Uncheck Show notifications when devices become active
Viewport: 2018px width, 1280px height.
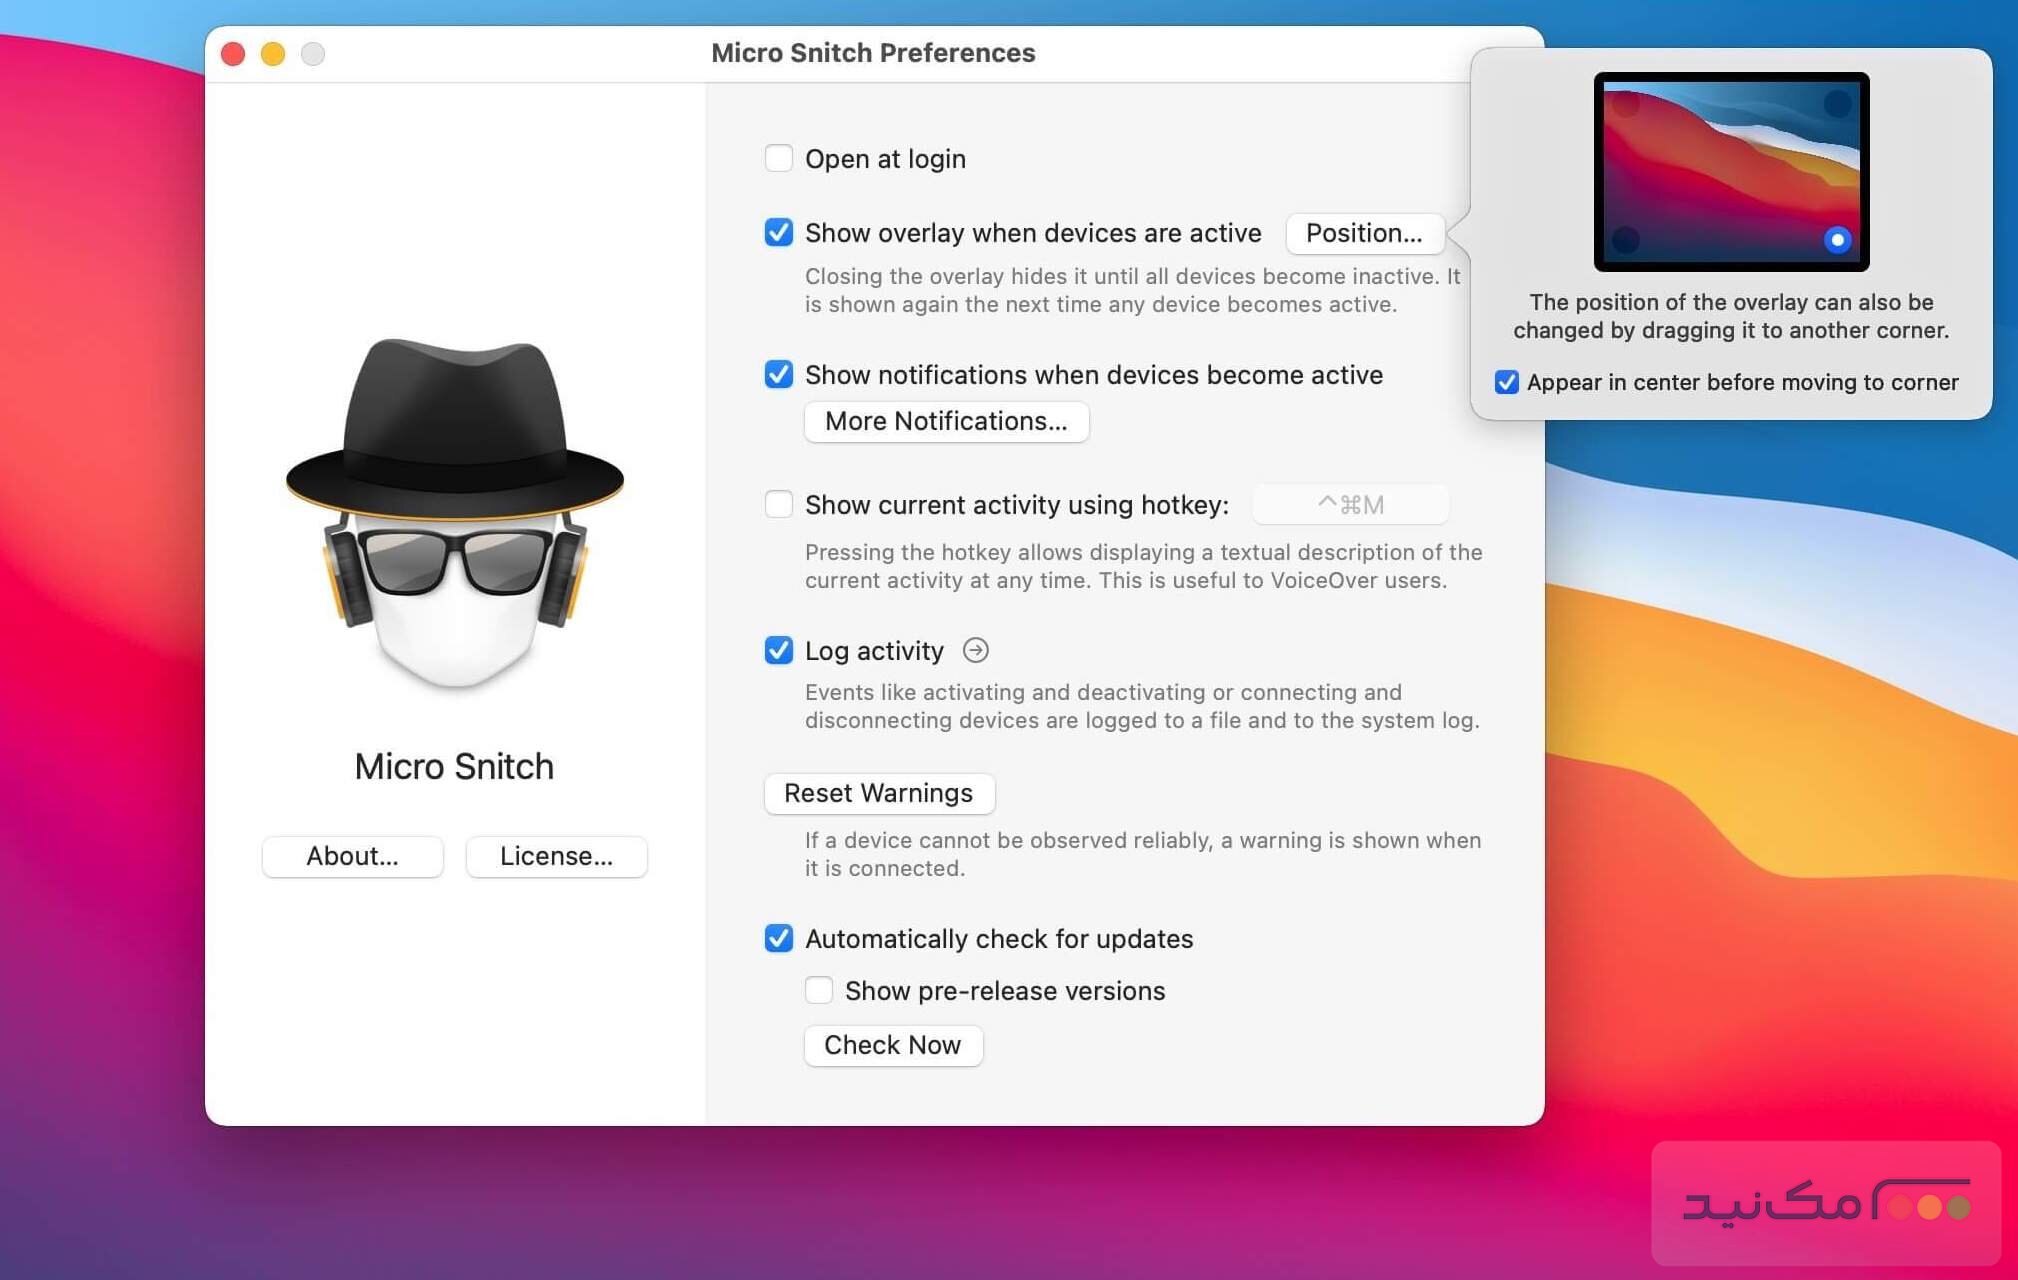(778, 375)
